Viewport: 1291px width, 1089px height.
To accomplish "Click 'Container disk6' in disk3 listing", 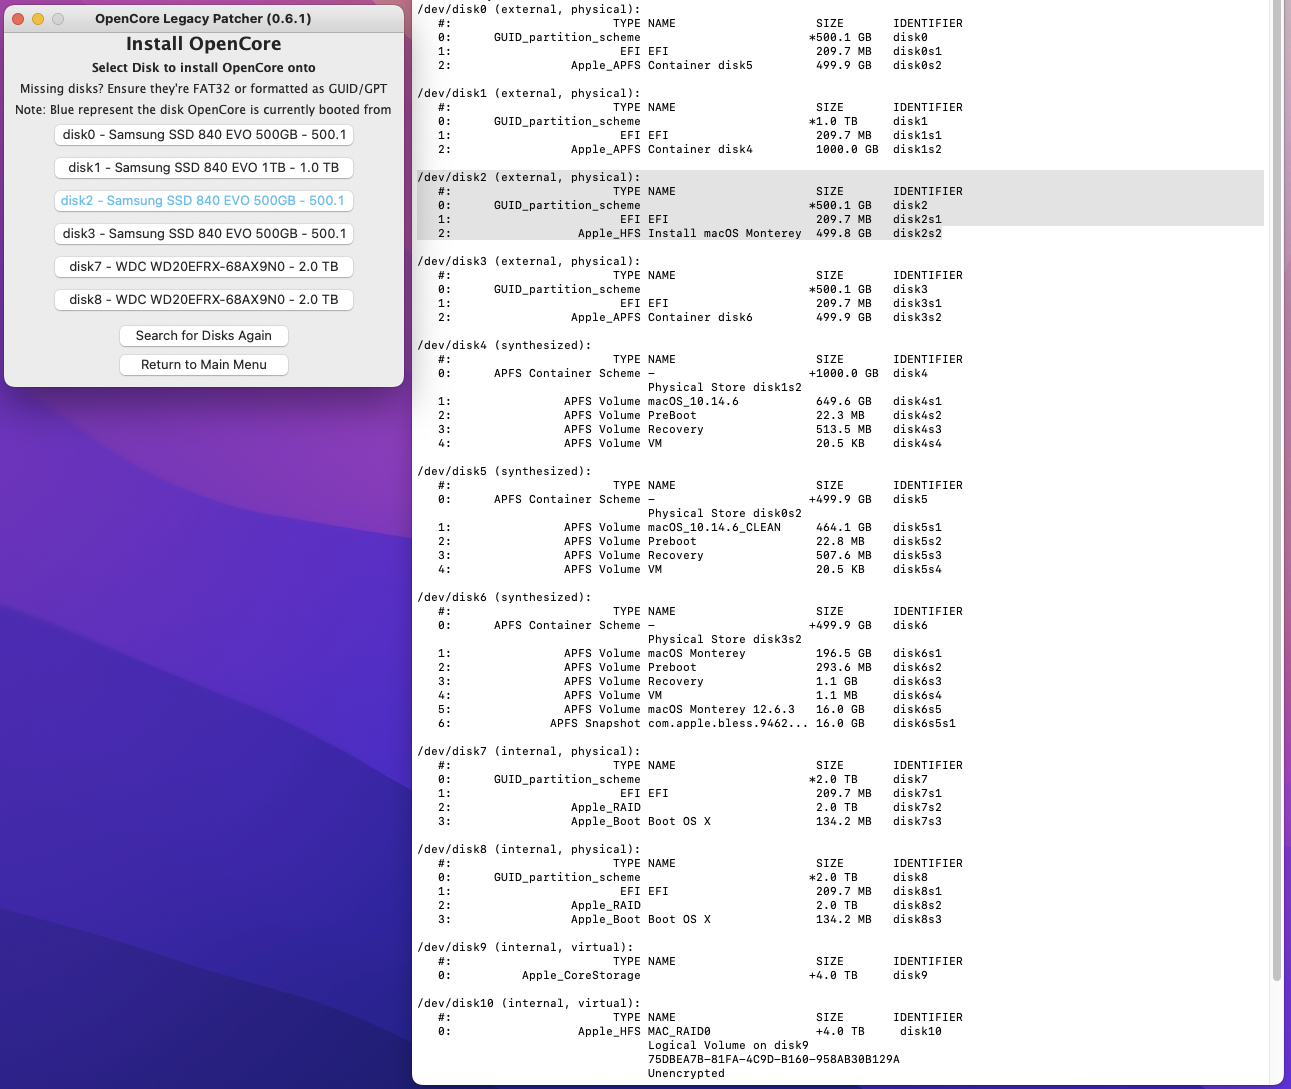I will tap(700, 317).
